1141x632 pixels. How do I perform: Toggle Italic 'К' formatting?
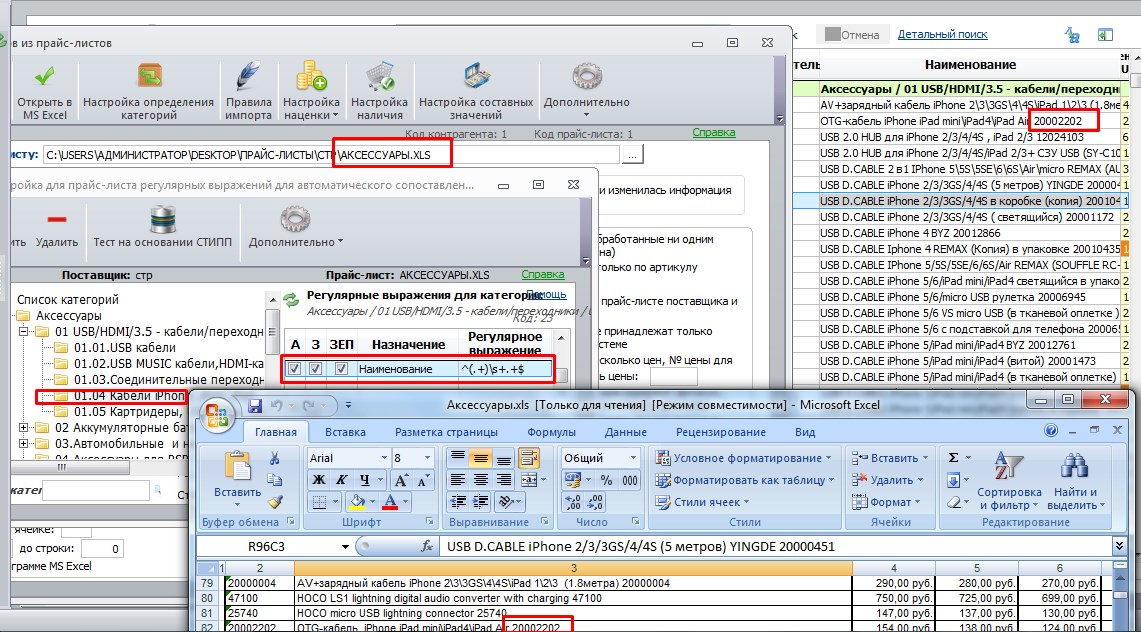click(x=341, y=480)
